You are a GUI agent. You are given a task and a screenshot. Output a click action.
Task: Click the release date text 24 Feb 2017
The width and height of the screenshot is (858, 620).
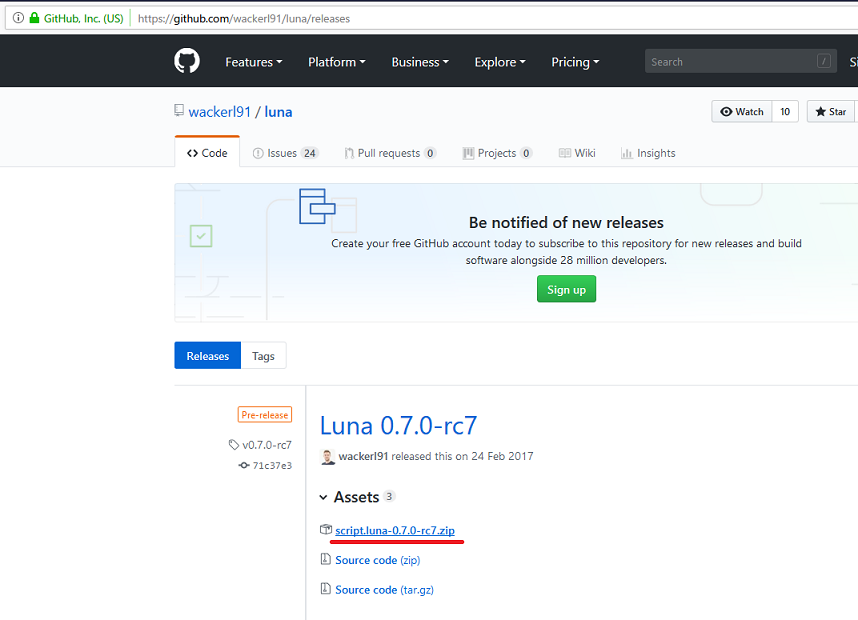tap(502, 456)
